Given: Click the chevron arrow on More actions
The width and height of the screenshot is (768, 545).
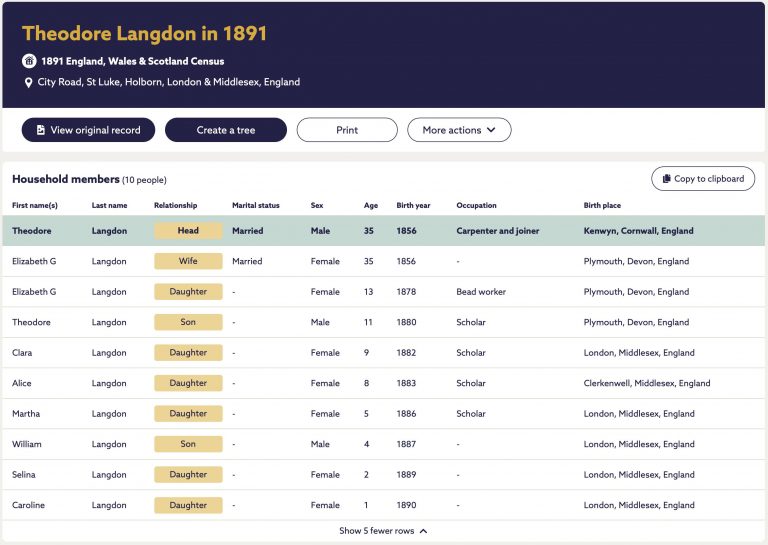Looking at the screenshot, I should 491,130.
